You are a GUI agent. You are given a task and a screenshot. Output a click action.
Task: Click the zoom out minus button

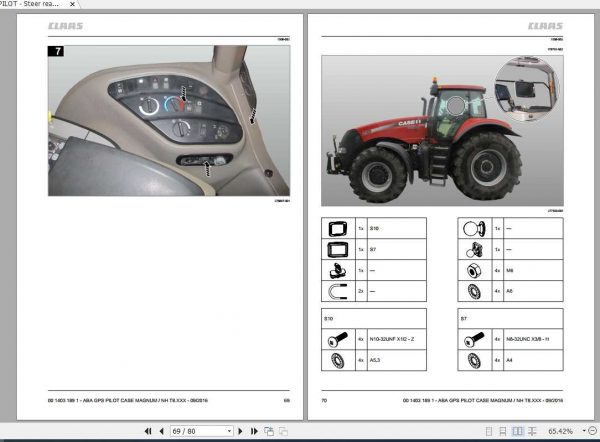593,431
